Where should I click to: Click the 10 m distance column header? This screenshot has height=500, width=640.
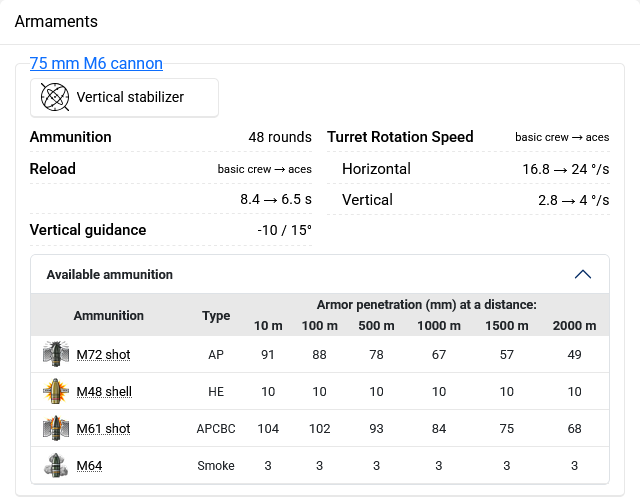pyautogui.click(x=268, y=326)
